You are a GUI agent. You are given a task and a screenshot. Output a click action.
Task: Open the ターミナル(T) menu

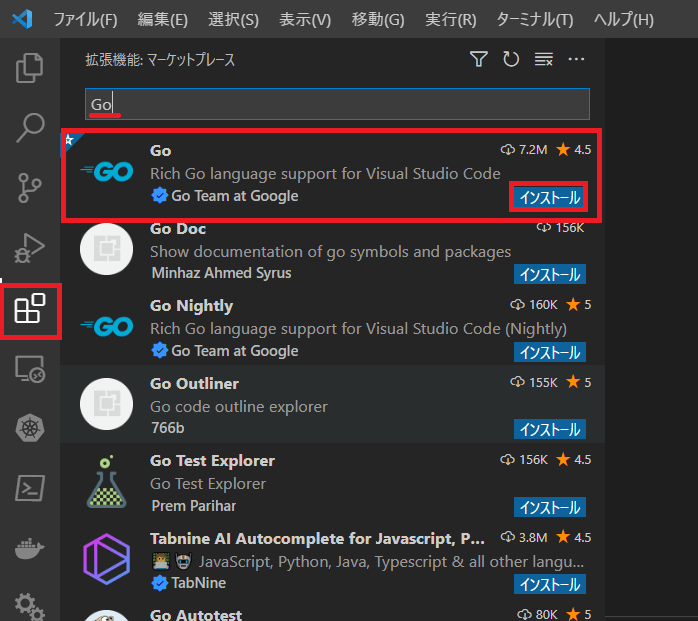click(535, 20)
